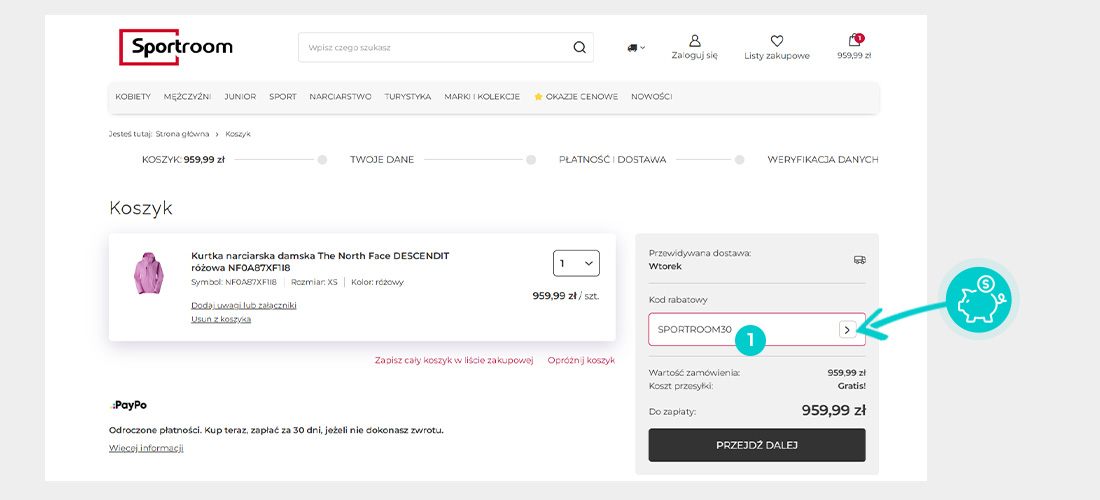1100x500 pixels.
Task: Click PRZEJDŹ DALEJ button
Action: point(756,445)
